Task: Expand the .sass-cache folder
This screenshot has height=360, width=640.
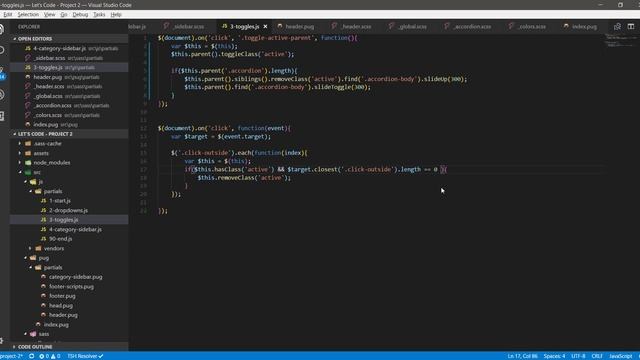Action: [47, 144]
